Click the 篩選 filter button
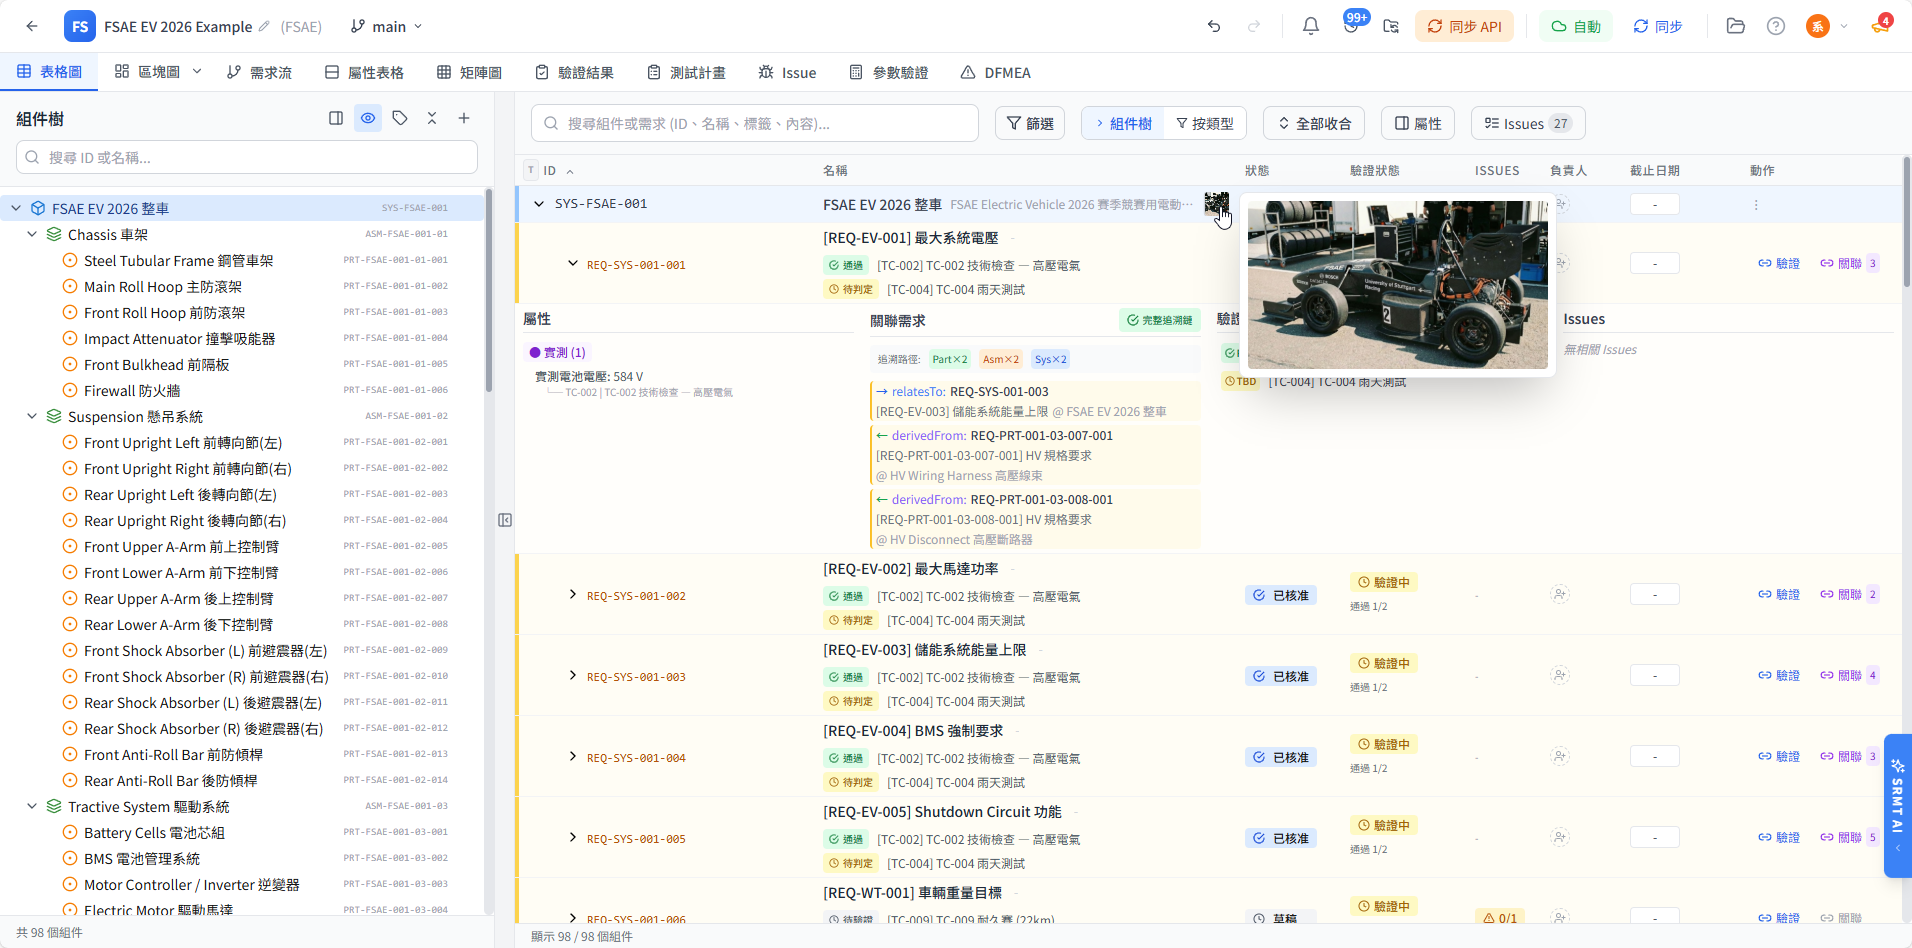Screen dimensions: 1912x948 (x=1029, y=123)
